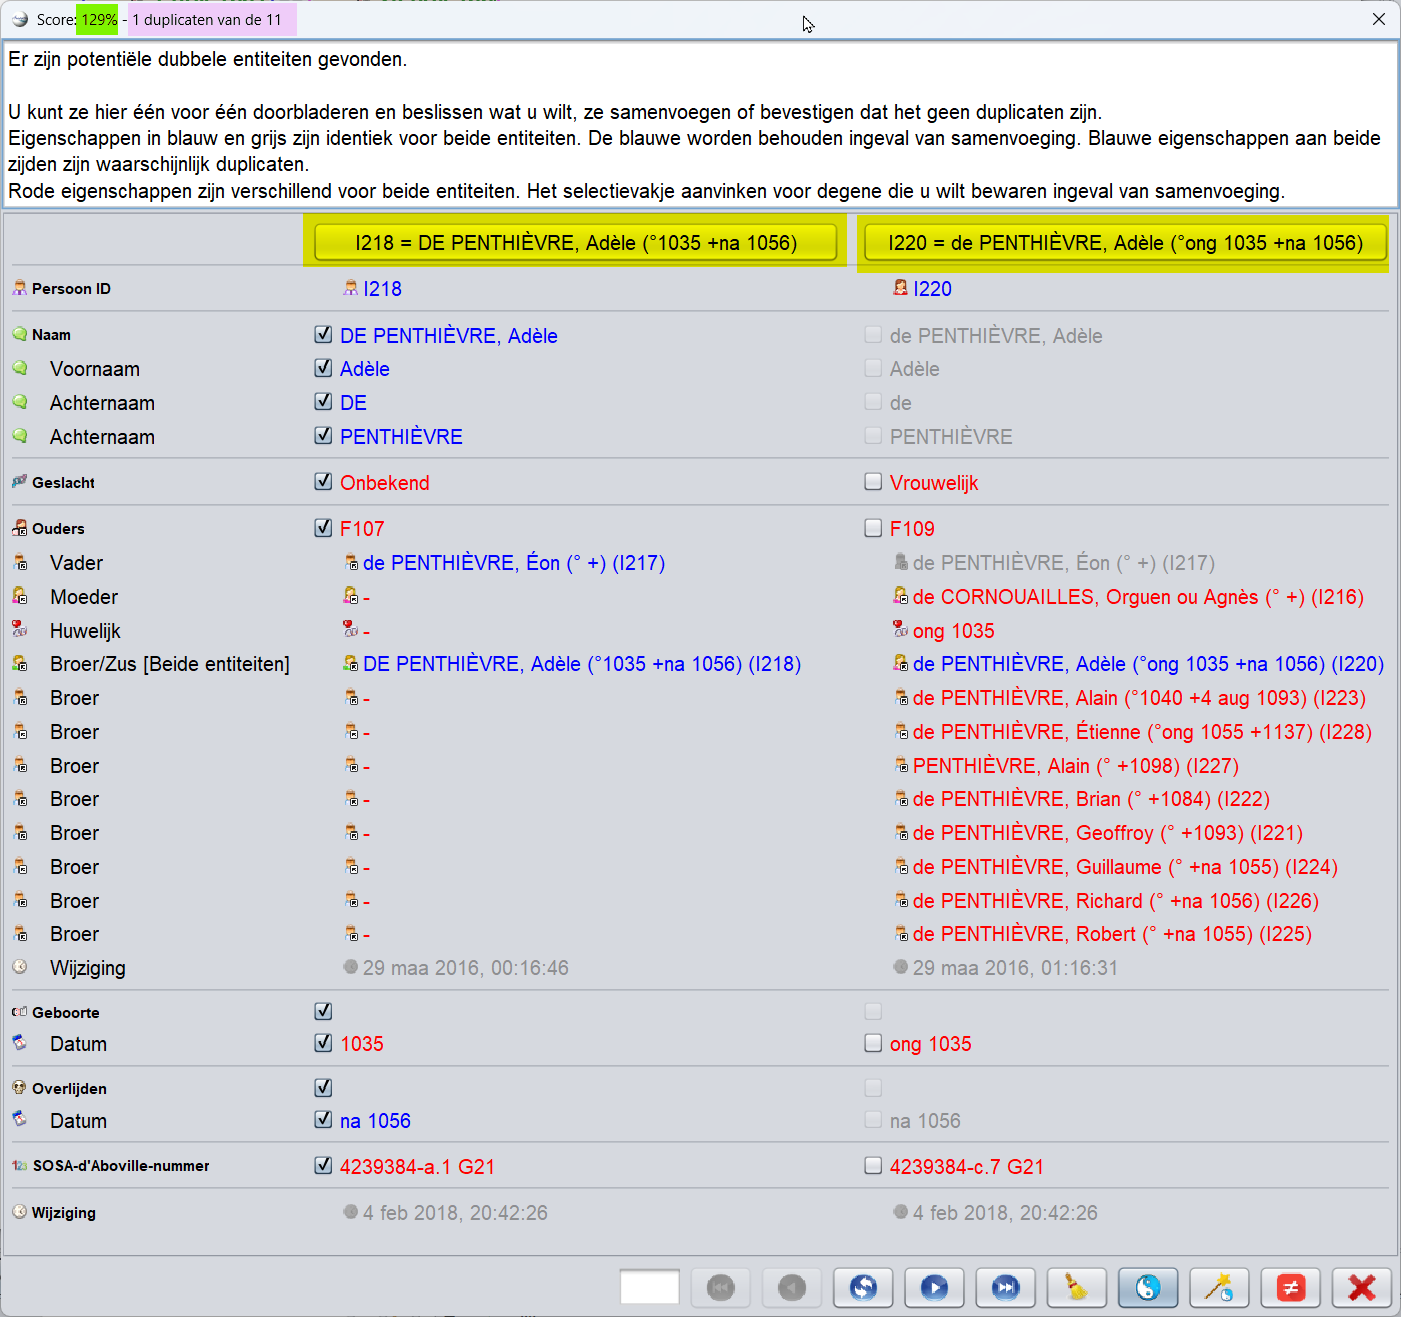Click the Overlijden skull icon

[20, 1087]
